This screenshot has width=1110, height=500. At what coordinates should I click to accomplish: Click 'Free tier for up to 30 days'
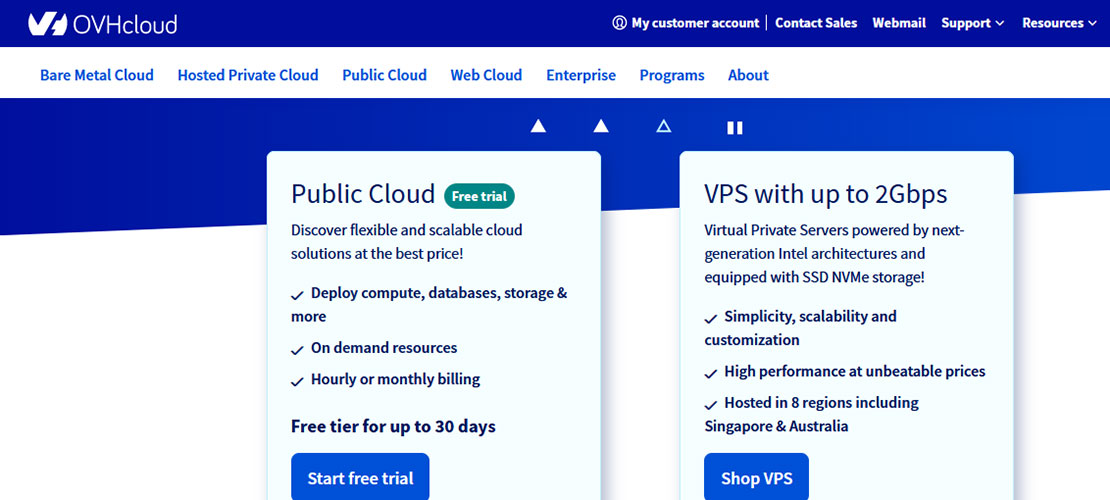(x=393, y=426)
